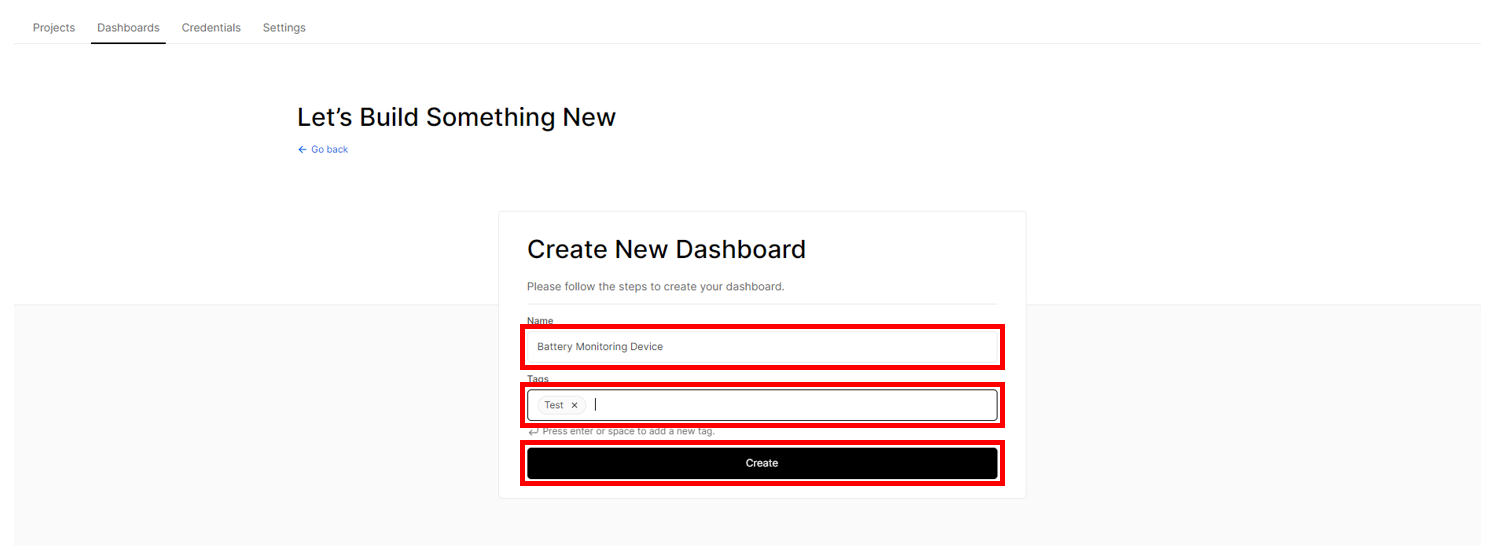This screenshot has width=1493, height=556.
Task: Click the Create New Dashboard heading
Action: pyautogui.click(x=666, y=249)
